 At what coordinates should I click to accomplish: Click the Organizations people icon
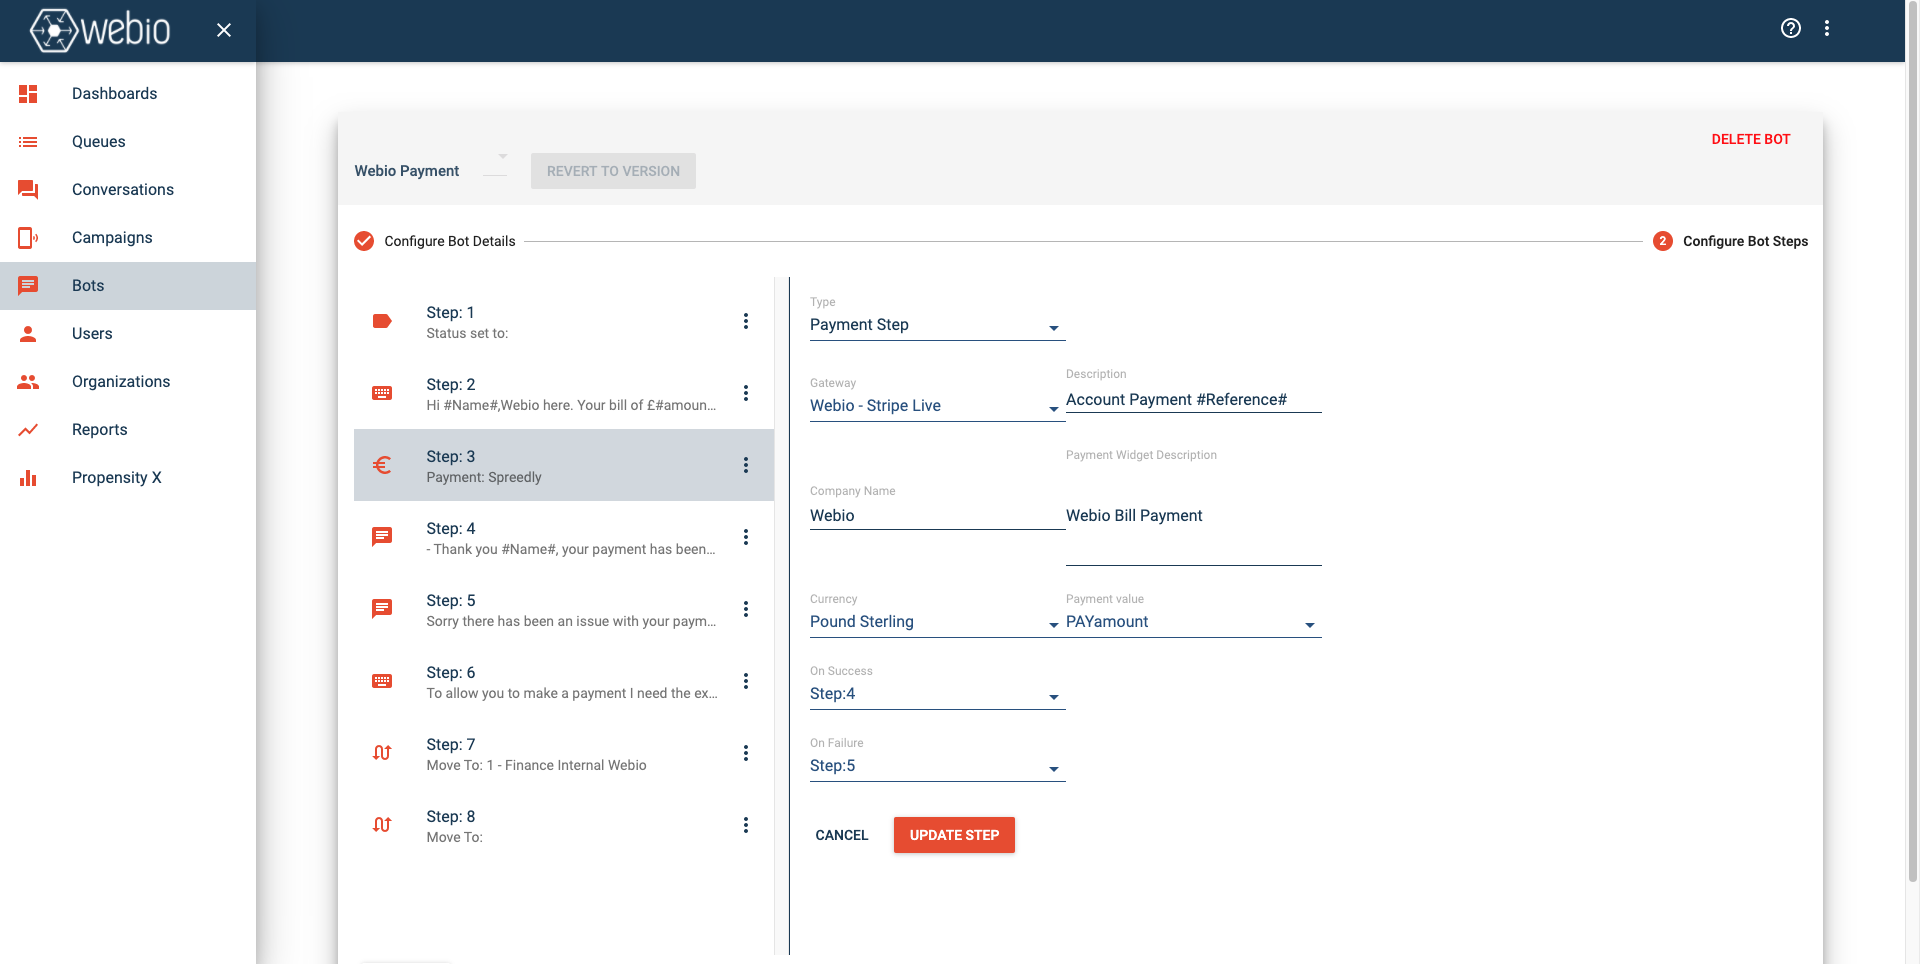28,382
